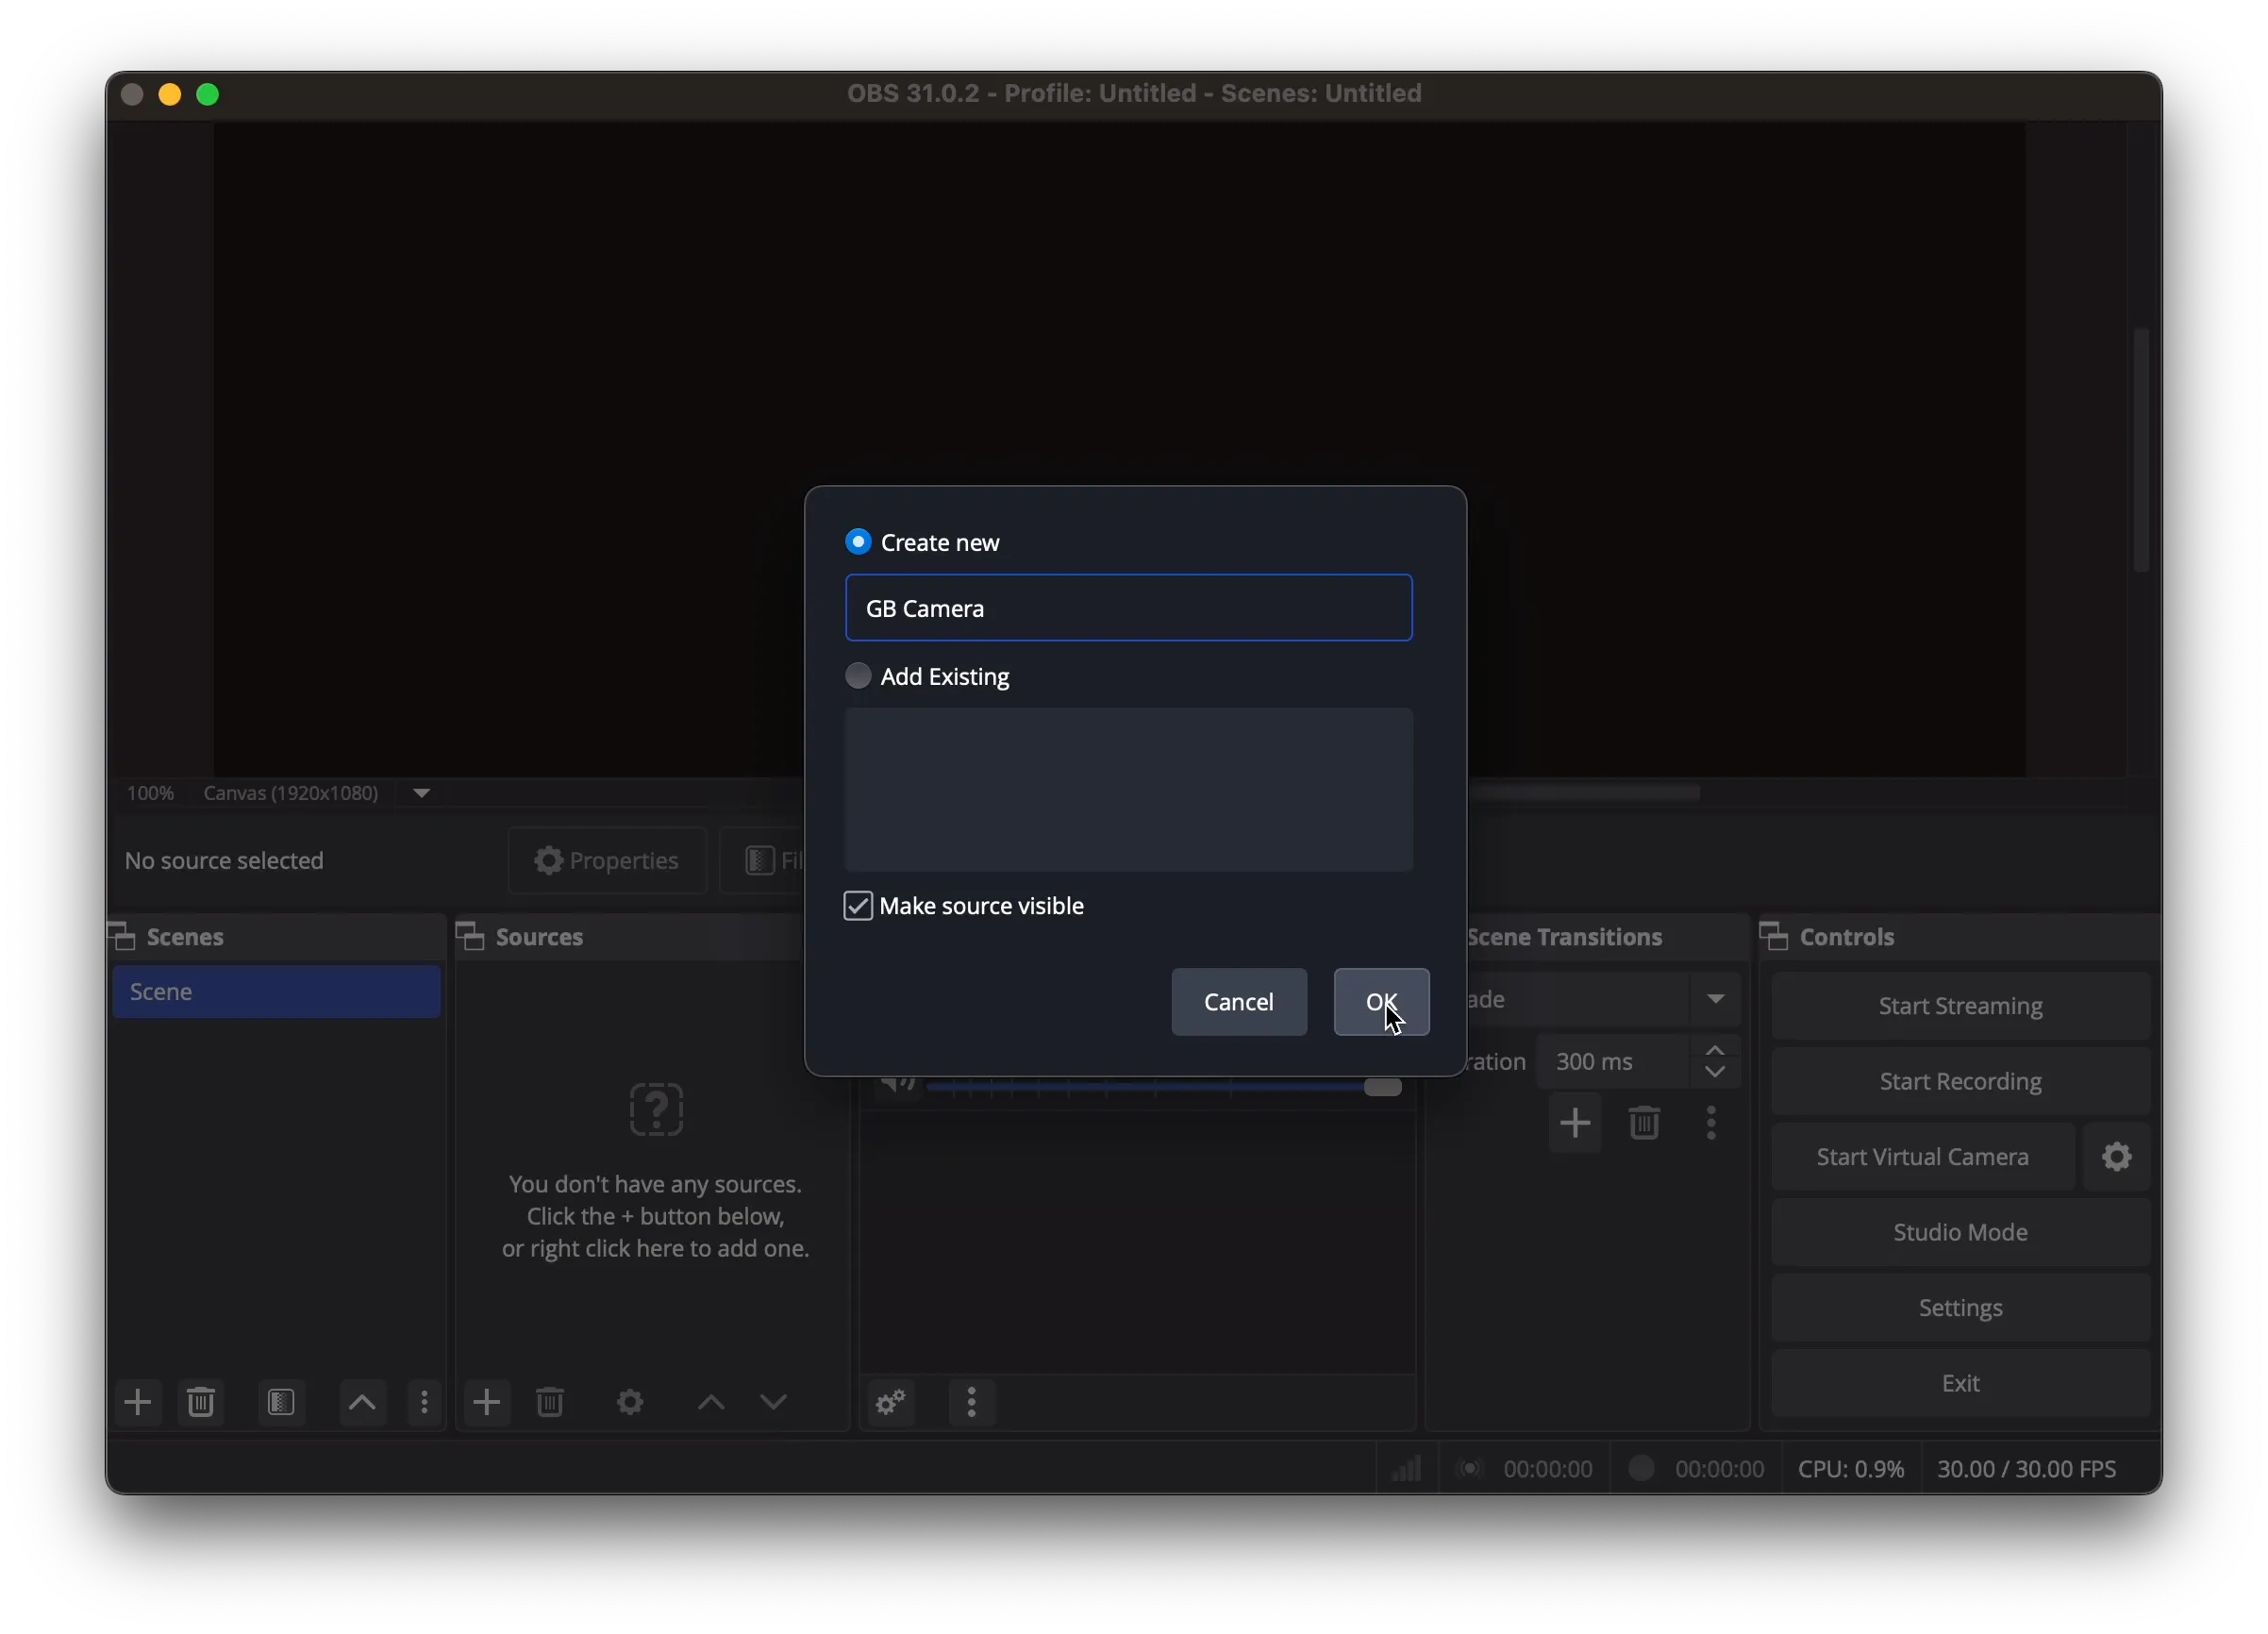Add a new transition with the plus icon
2268x1634 pixels.
[x=1574, y=1123]
